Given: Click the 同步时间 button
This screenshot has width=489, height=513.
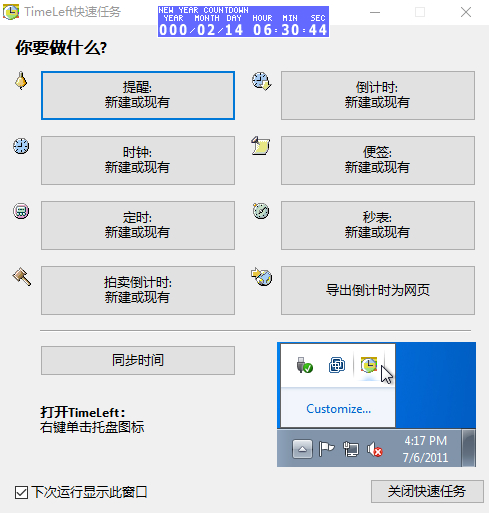Looking at the screenshot, I should [x=138, y=360].
